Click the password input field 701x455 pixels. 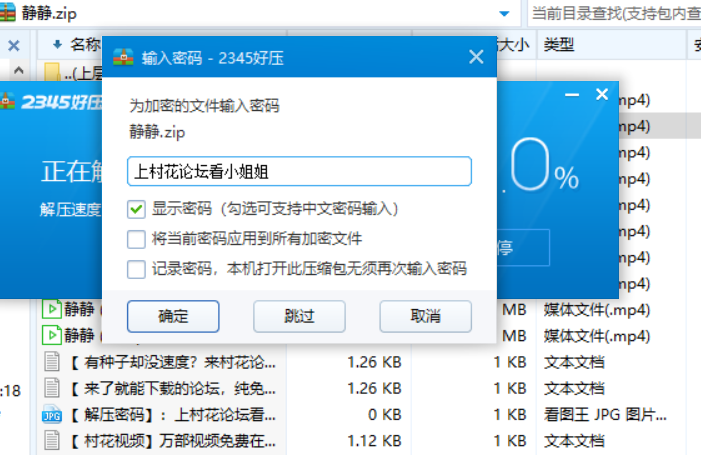click(x=299, y=171)
